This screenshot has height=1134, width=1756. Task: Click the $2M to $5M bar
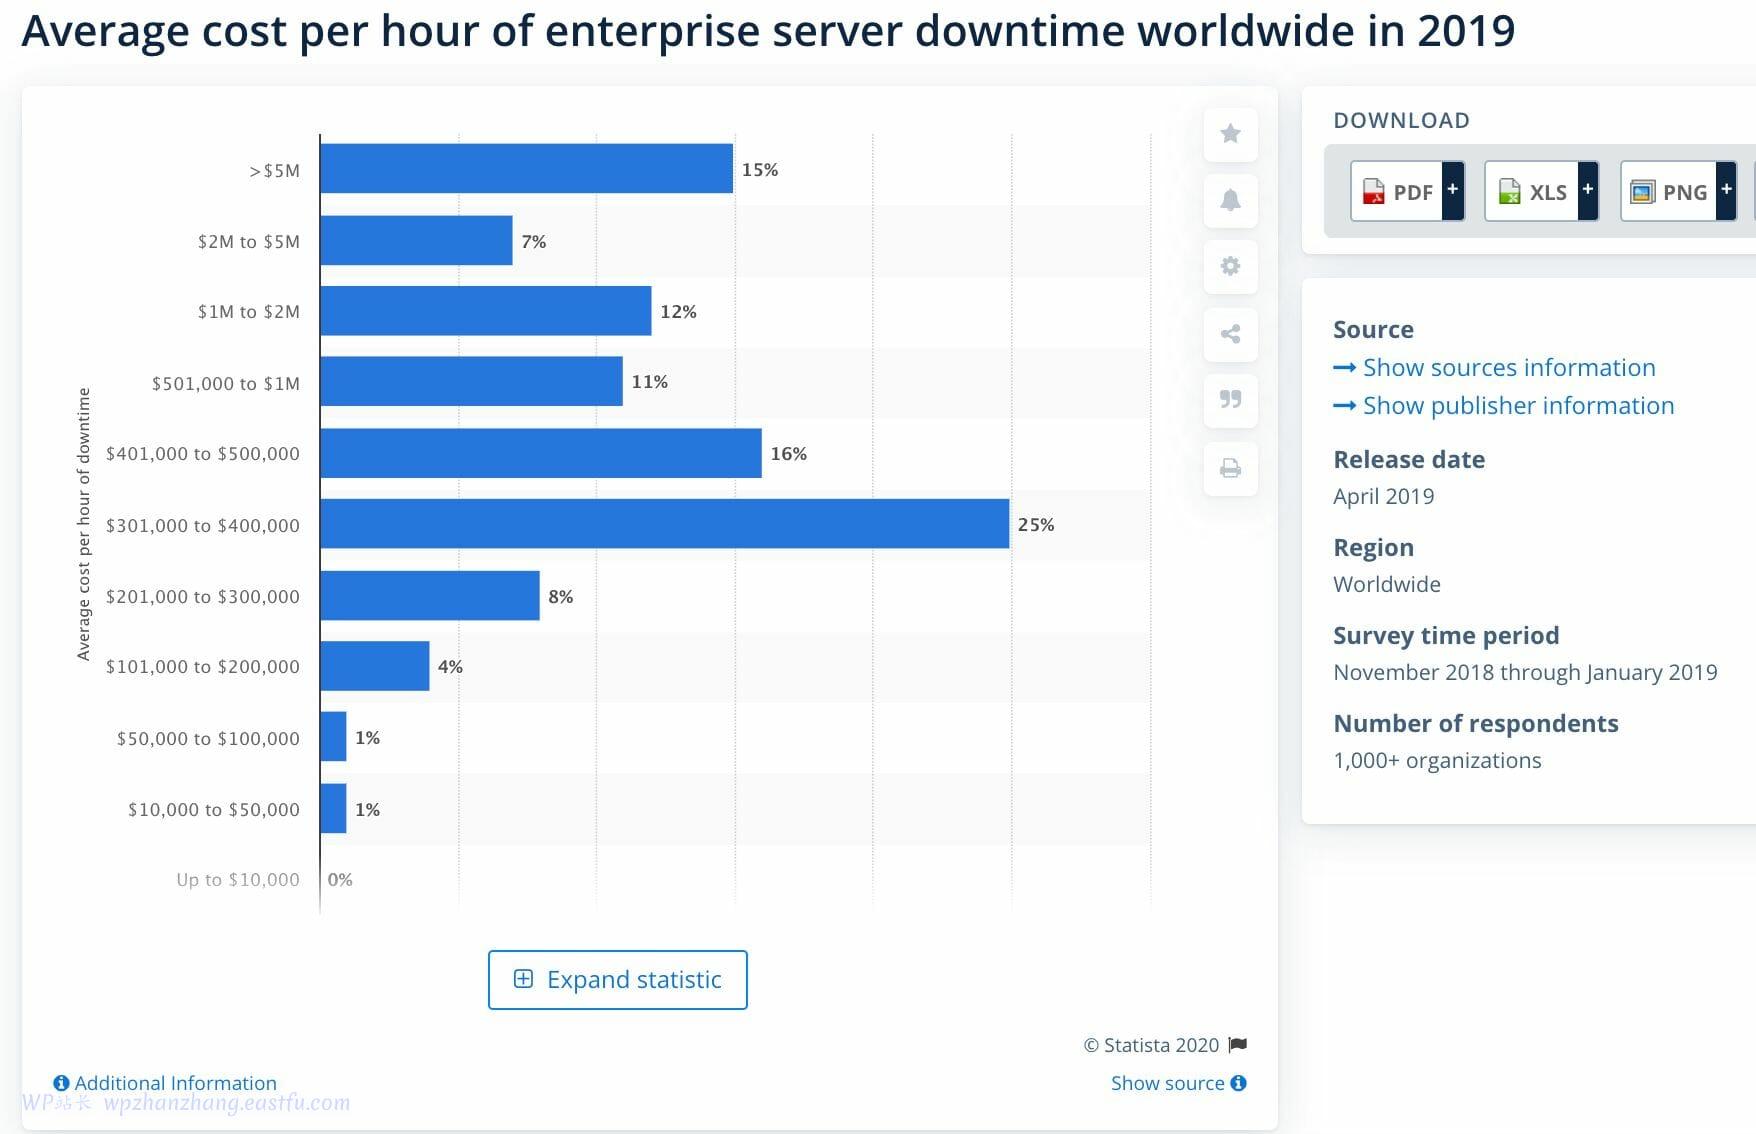click(416, 240)
